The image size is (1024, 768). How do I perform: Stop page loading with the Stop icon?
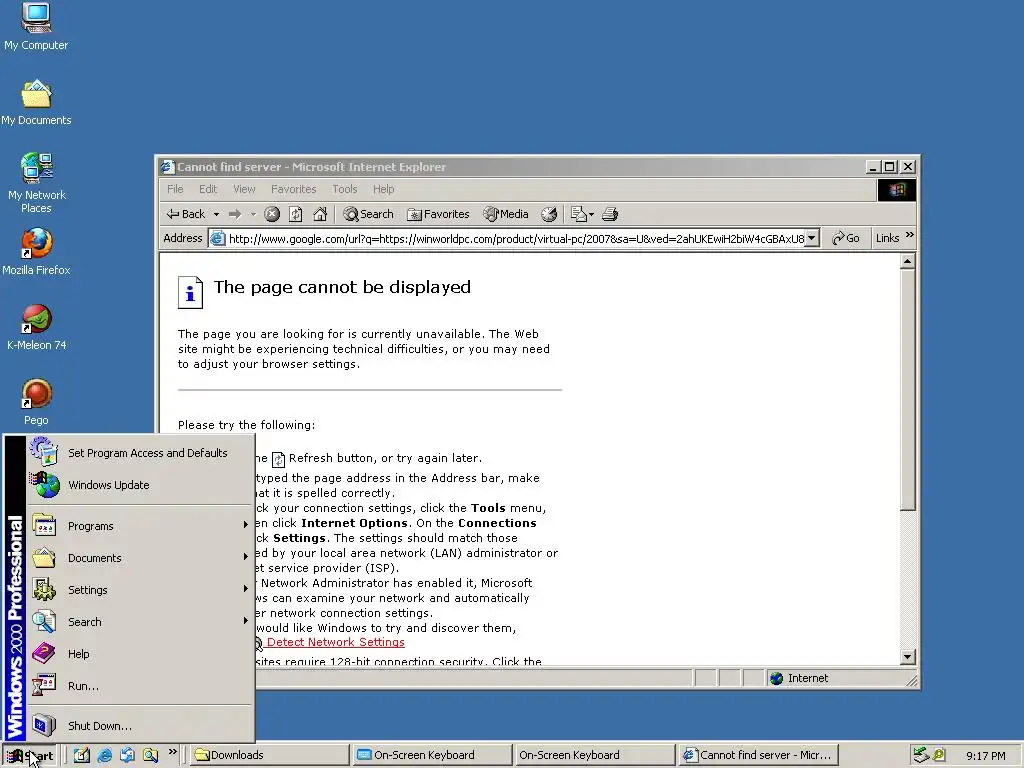[272, 214]
